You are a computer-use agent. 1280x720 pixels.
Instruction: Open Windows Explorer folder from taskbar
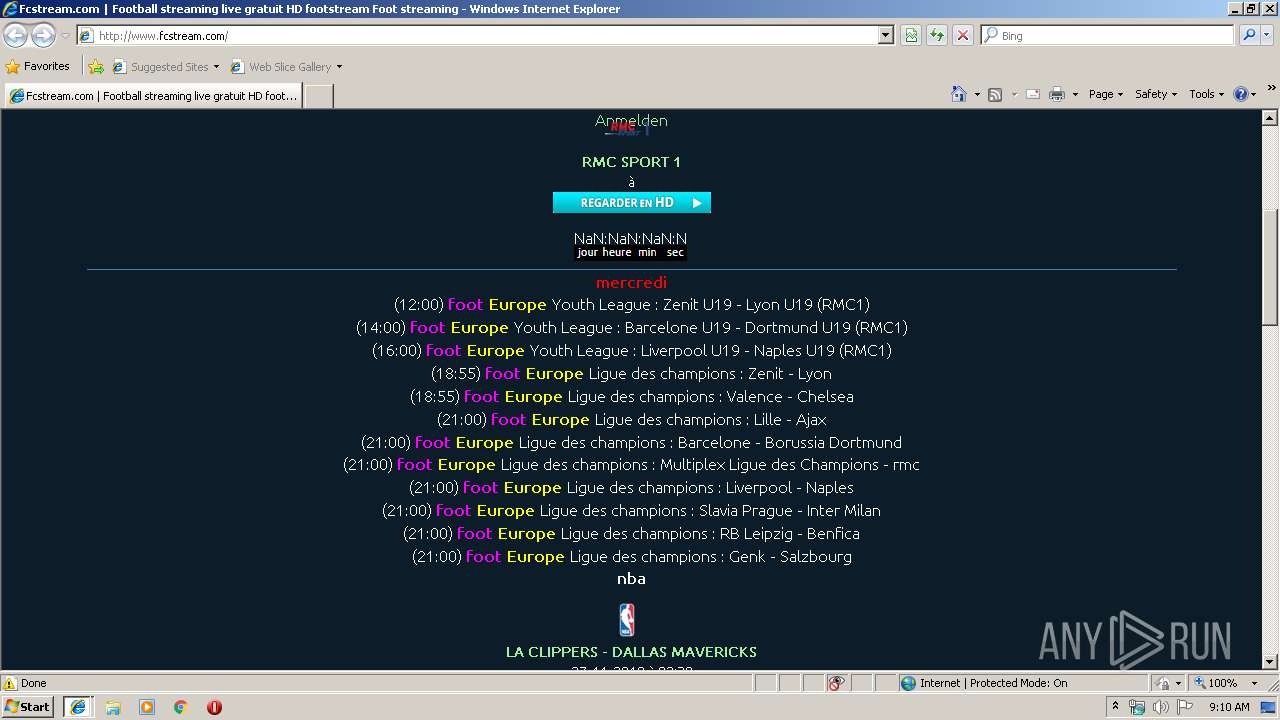tap(113, 707)
